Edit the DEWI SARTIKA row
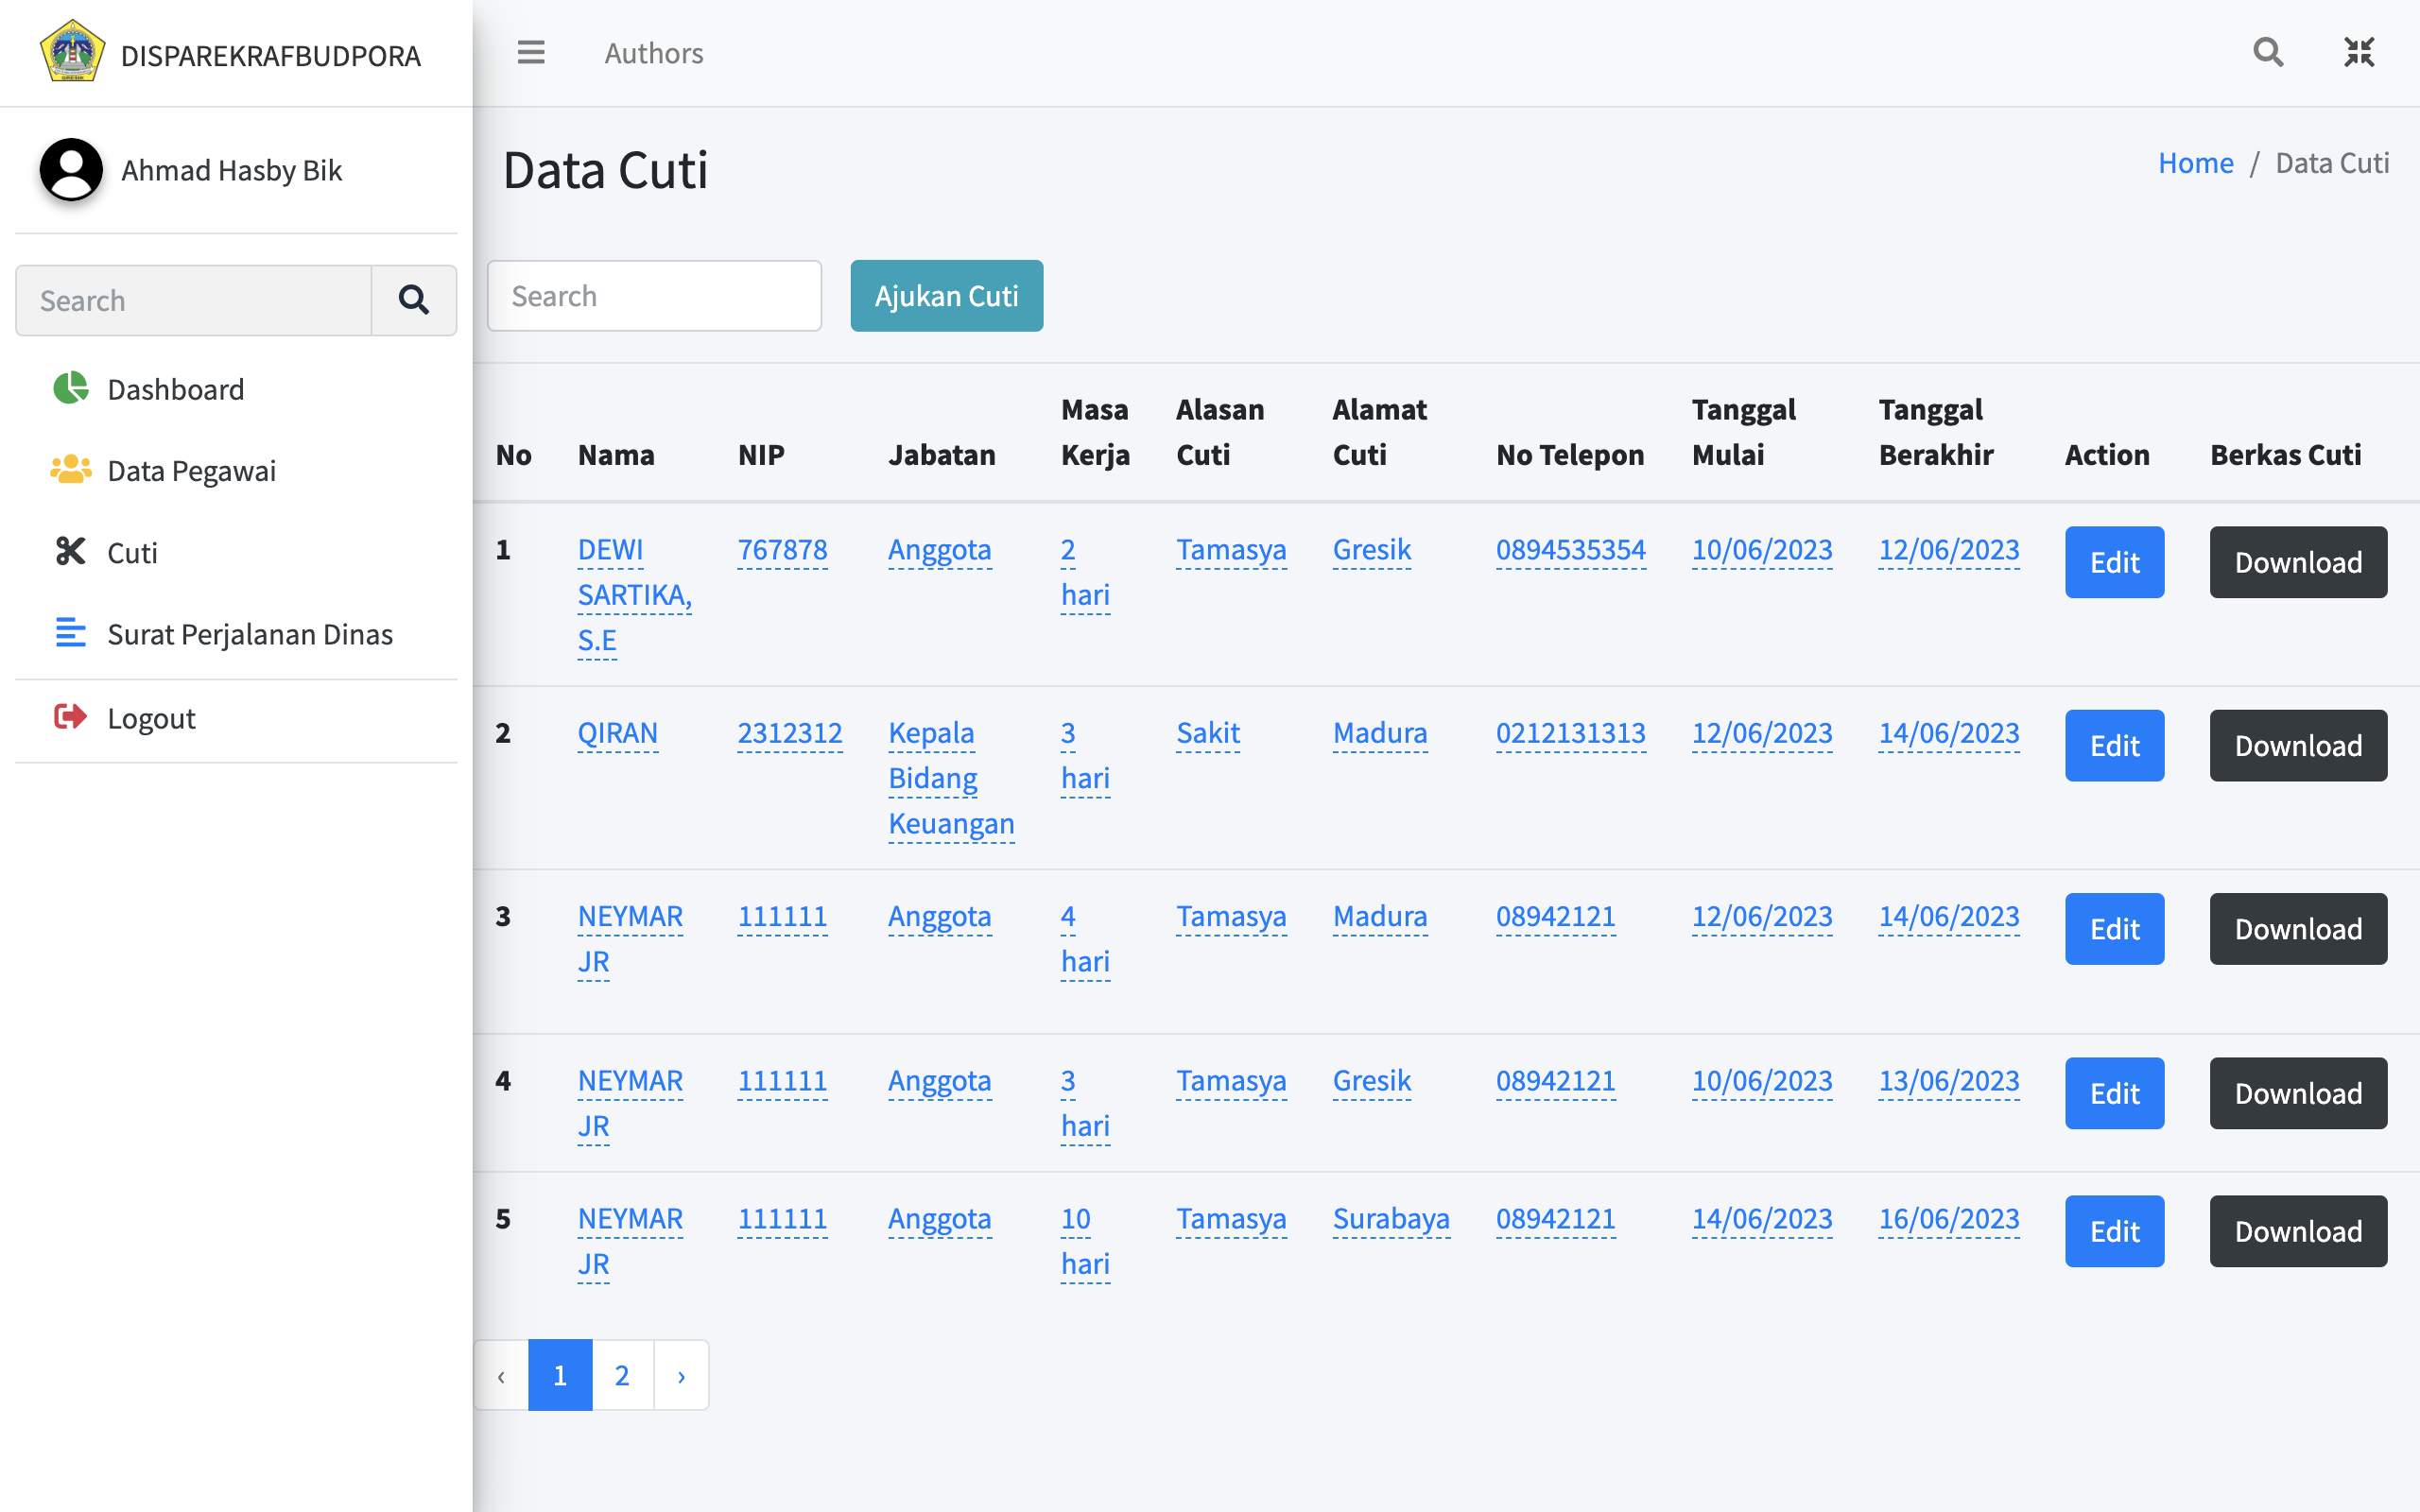This screenshot has height=1512, width=2420. coord(2114,562)
